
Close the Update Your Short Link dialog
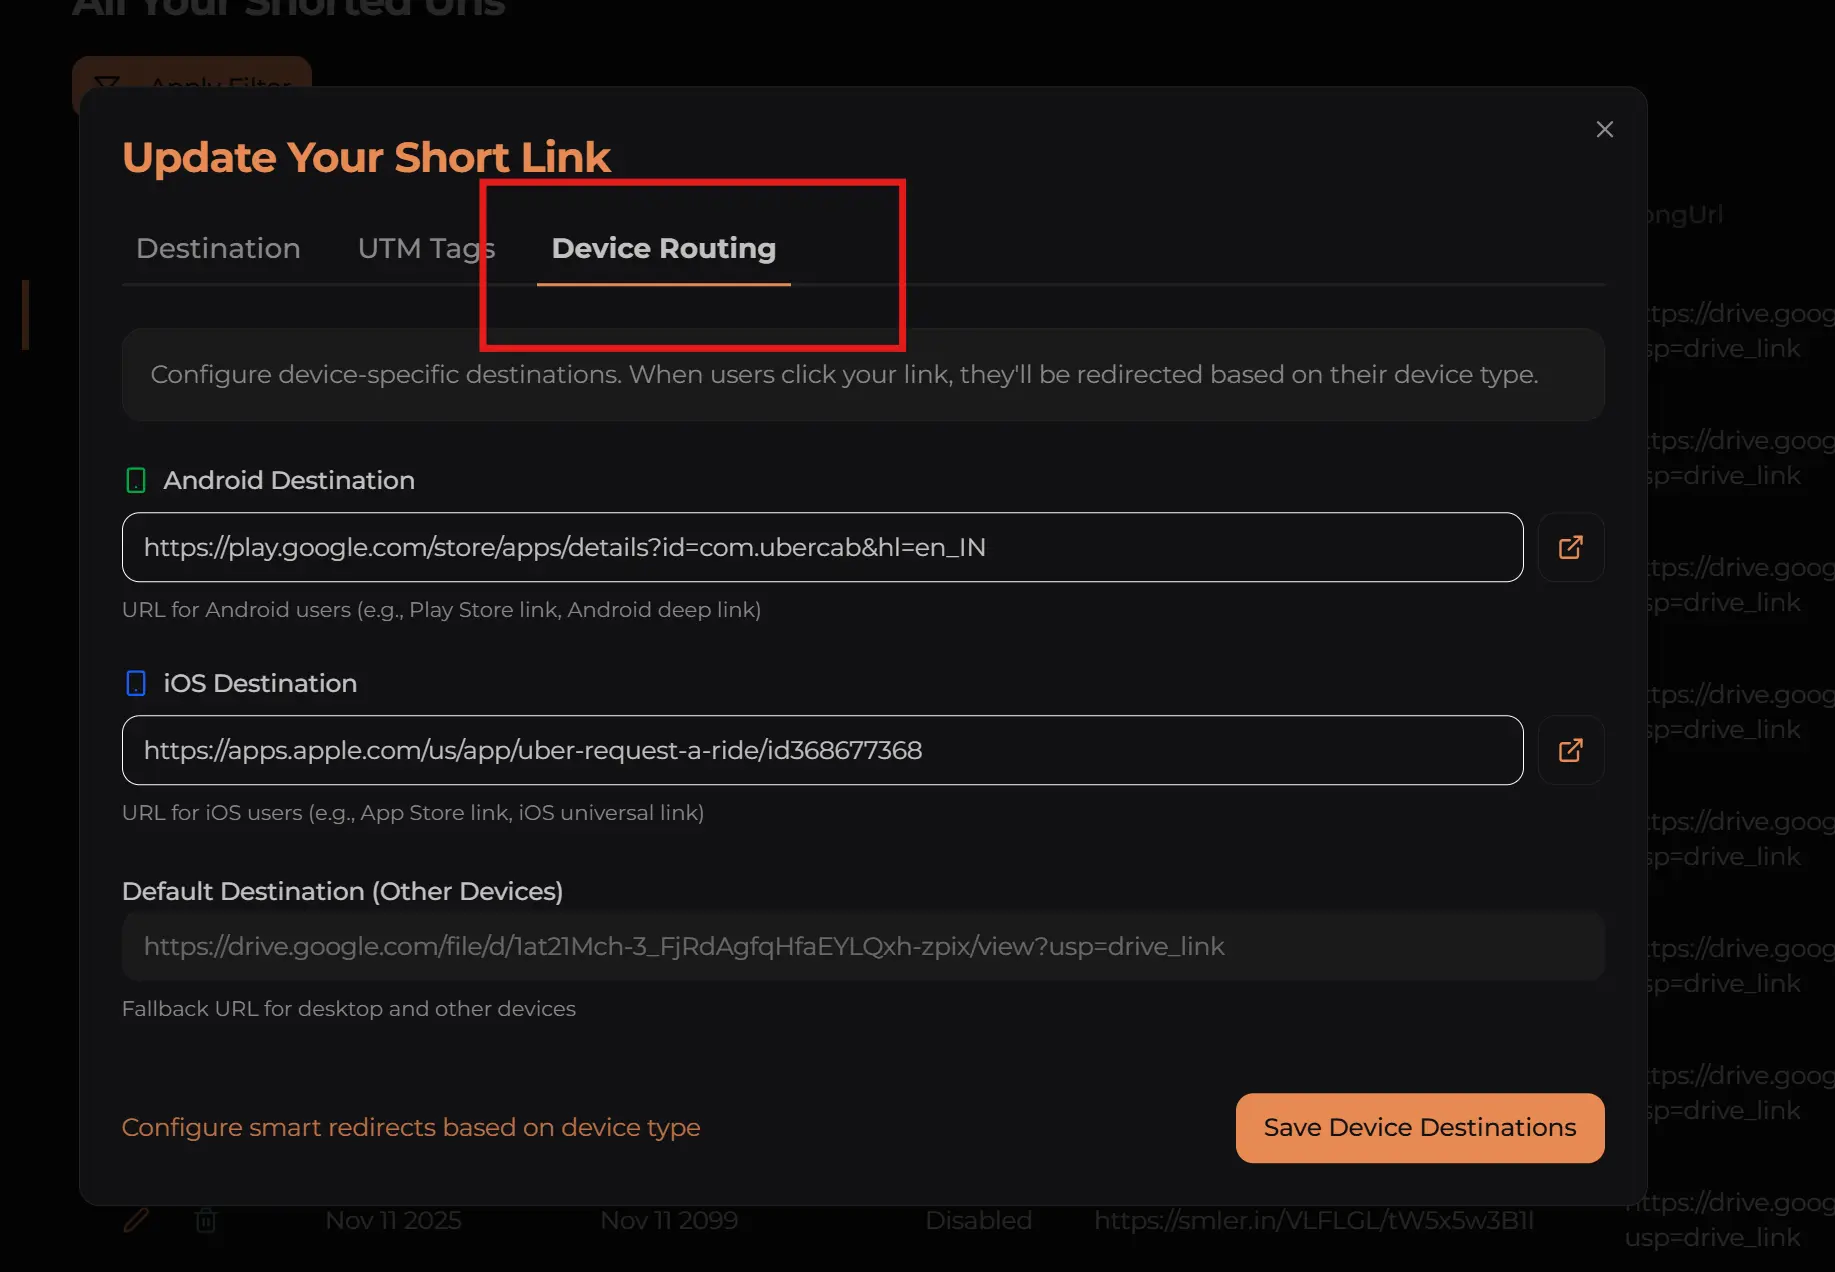[x=1604, y=129]
